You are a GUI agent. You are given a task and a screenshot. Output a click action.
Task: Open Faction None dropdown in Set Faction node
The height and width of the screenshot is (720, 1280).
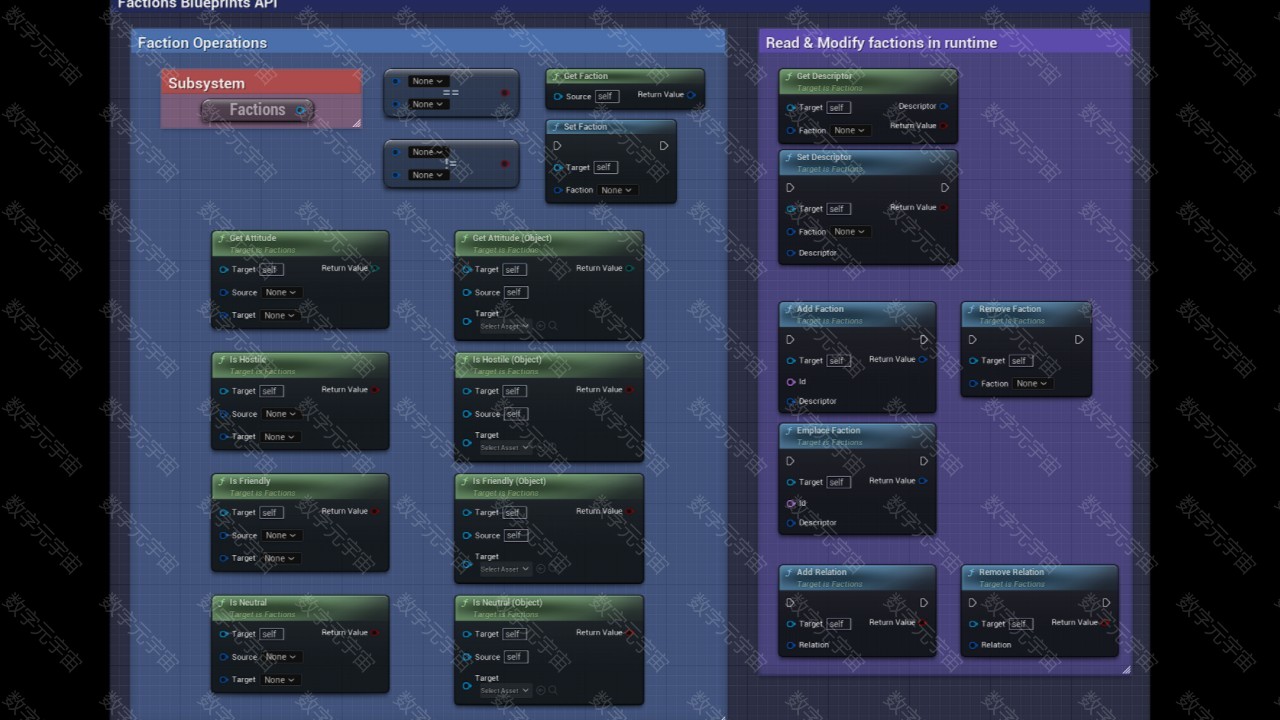617,190
